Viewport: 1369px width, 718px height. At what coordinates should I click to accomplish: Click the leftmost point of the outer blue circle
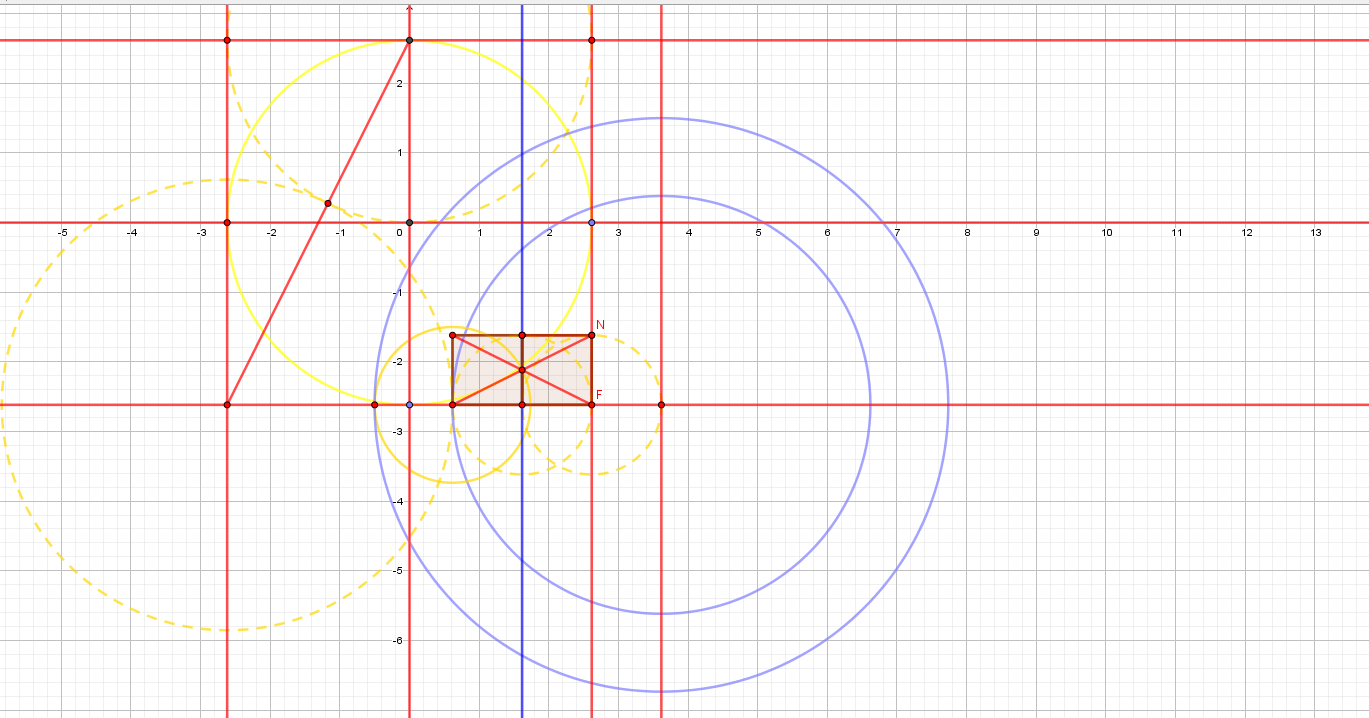point(375,404)
